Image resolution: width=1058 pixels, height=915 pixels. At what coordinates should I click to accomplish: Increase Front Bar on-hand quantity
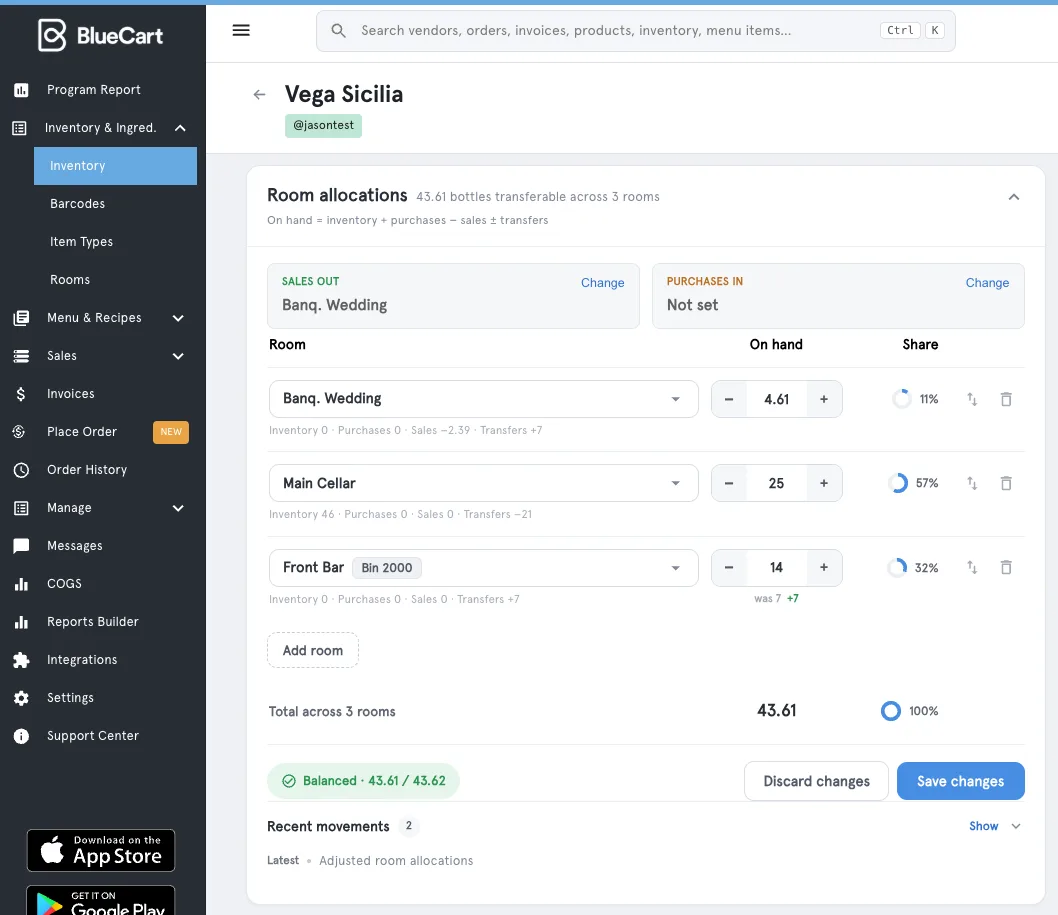pos(824,567)
